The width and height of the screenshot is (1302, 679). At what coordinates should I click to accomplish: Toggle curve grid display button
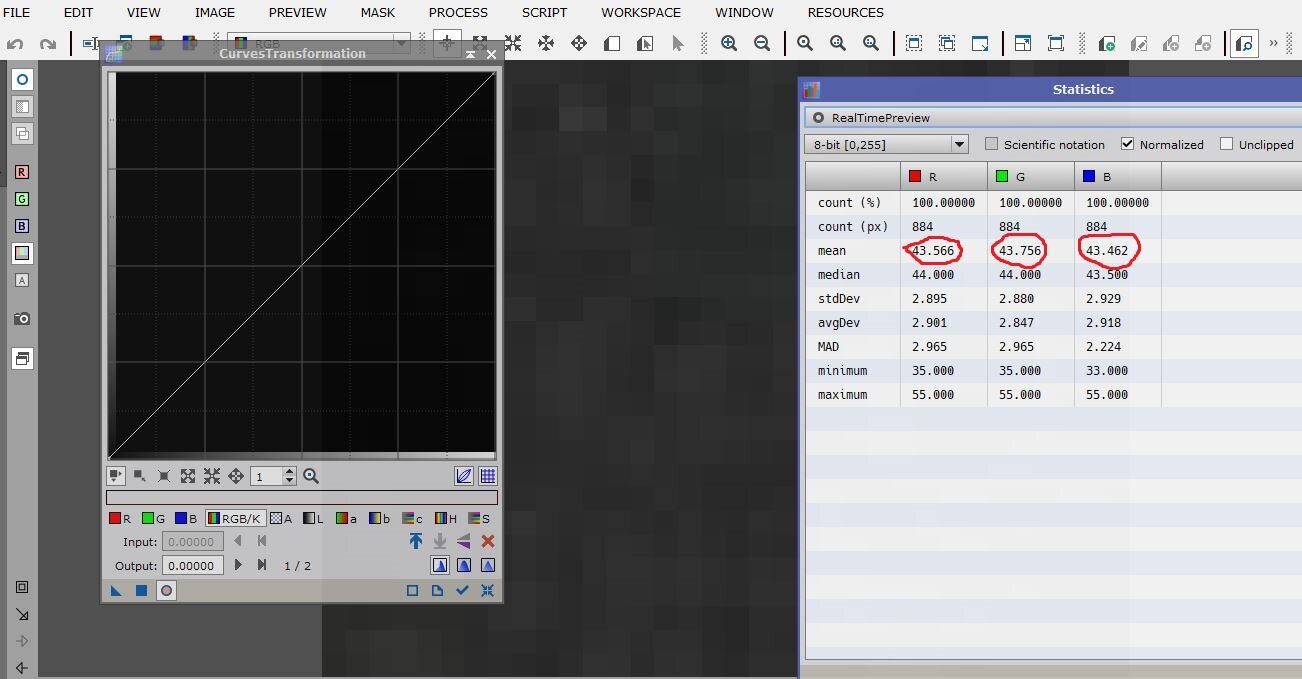click(x=488, y=476)
